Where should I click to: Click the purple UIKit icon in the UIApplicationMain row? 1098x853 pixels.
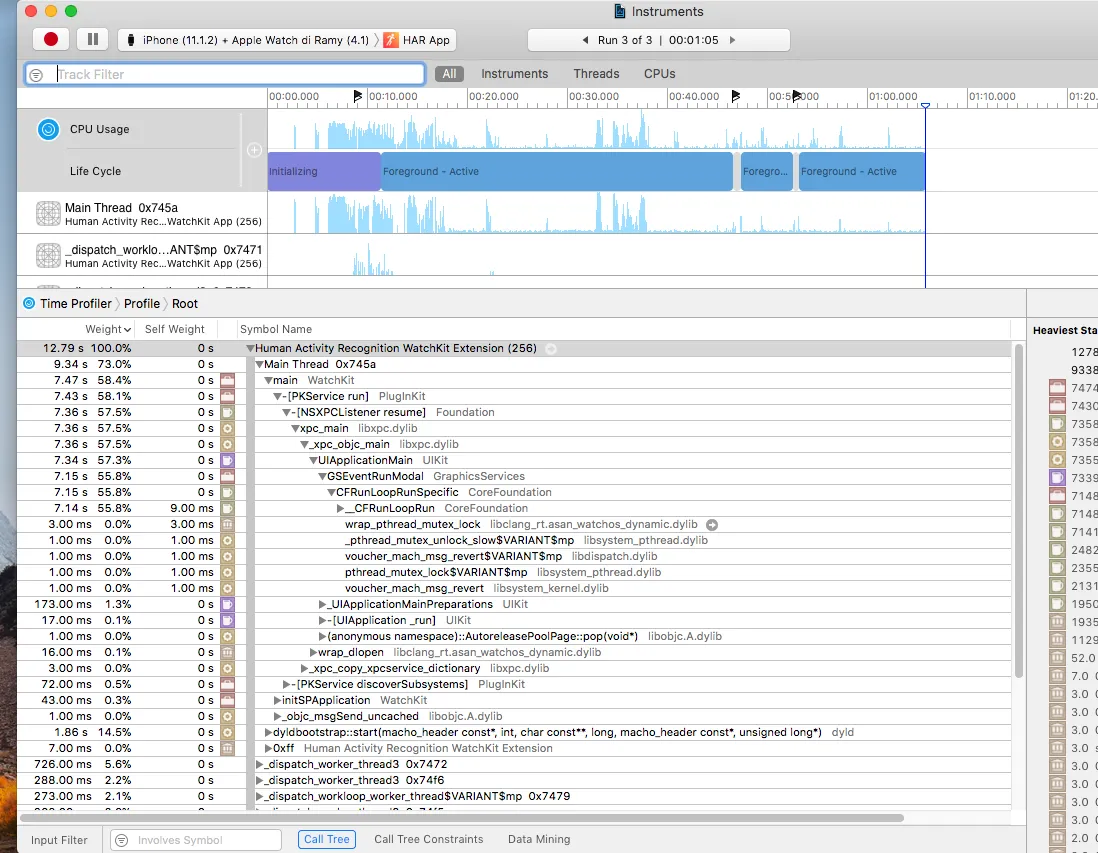click(228, 460)
